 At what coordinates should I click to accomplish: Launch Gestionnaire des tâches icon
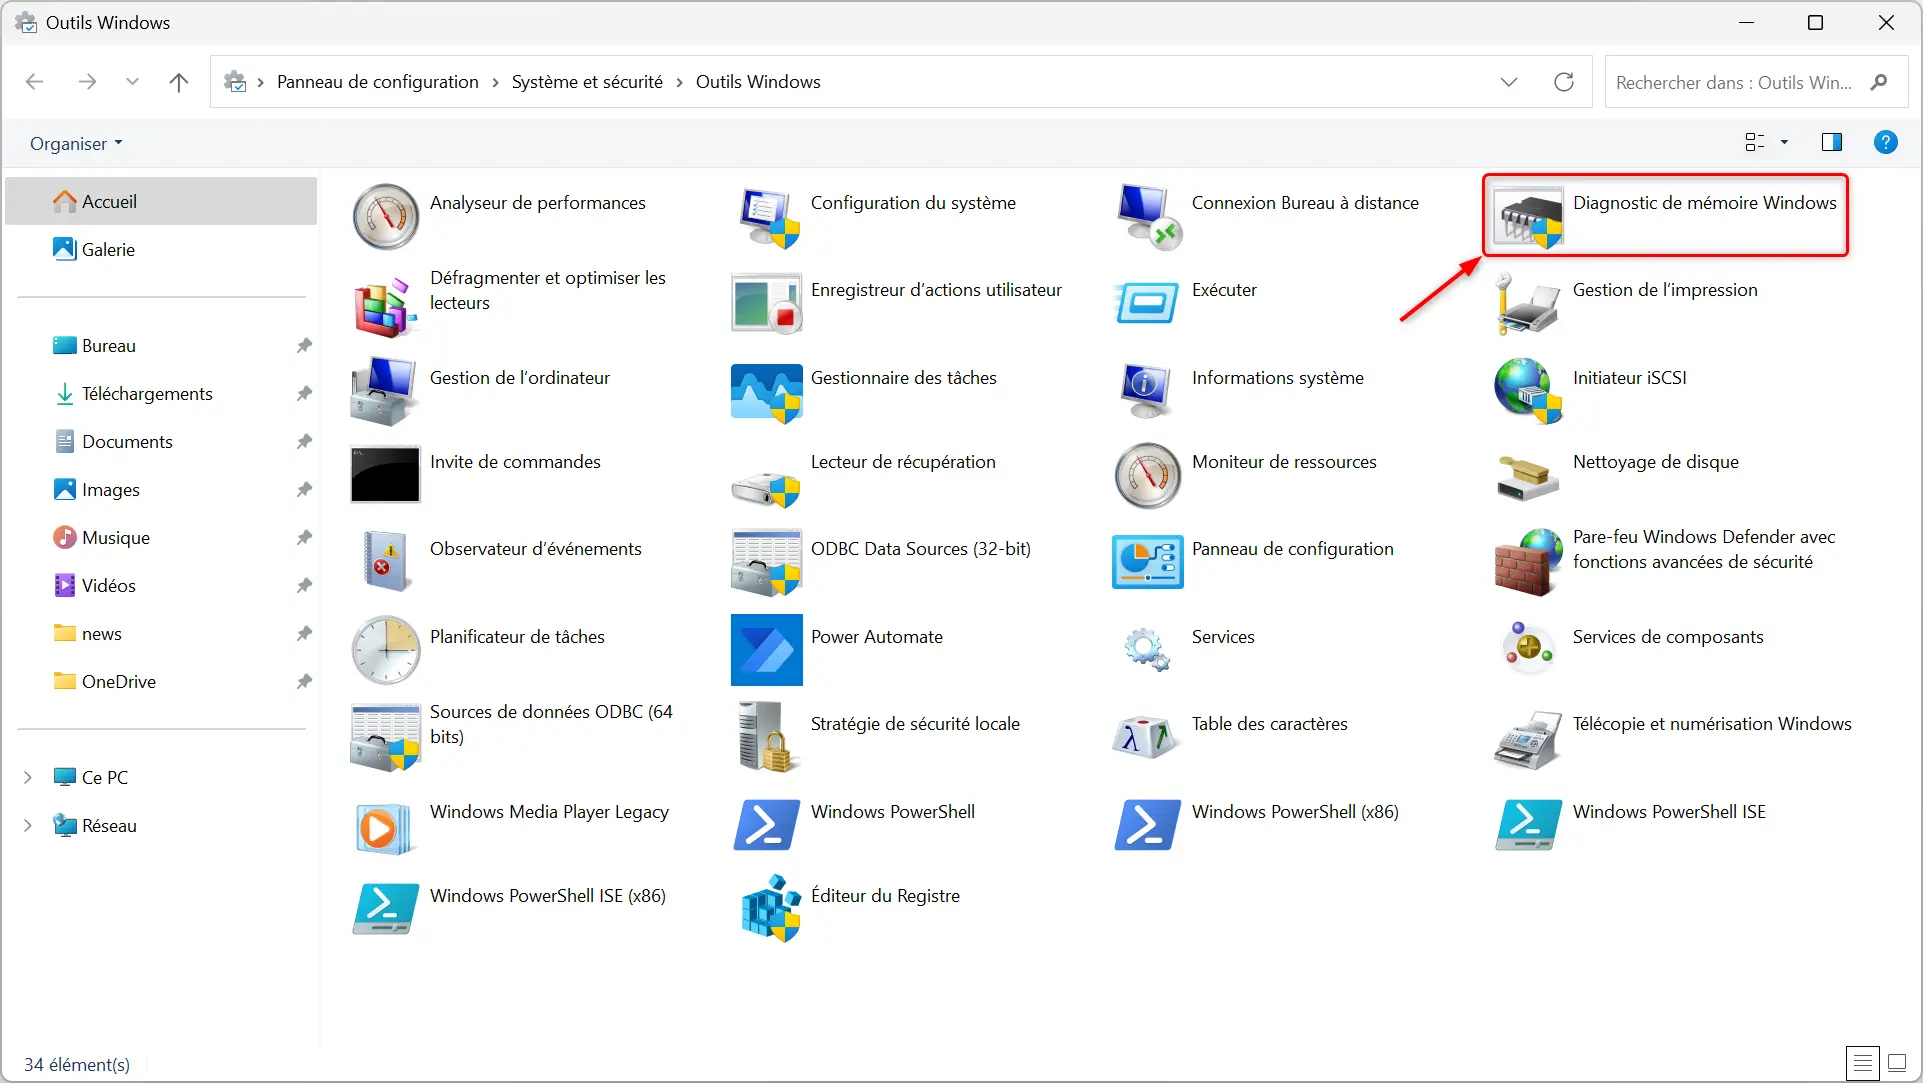tap(767, 392)
